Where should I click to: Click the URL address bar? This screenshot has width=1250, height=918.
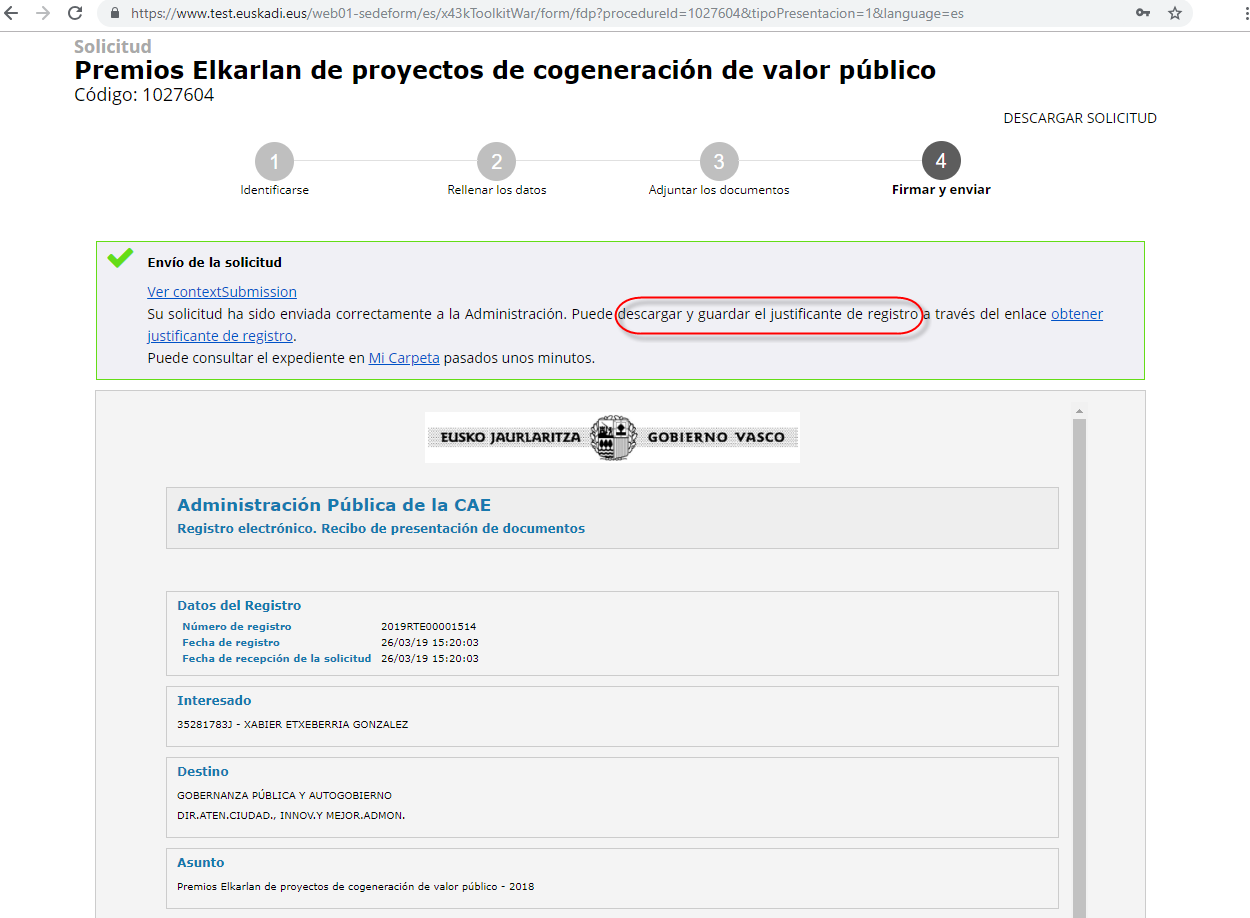click(x=600, y=14)
